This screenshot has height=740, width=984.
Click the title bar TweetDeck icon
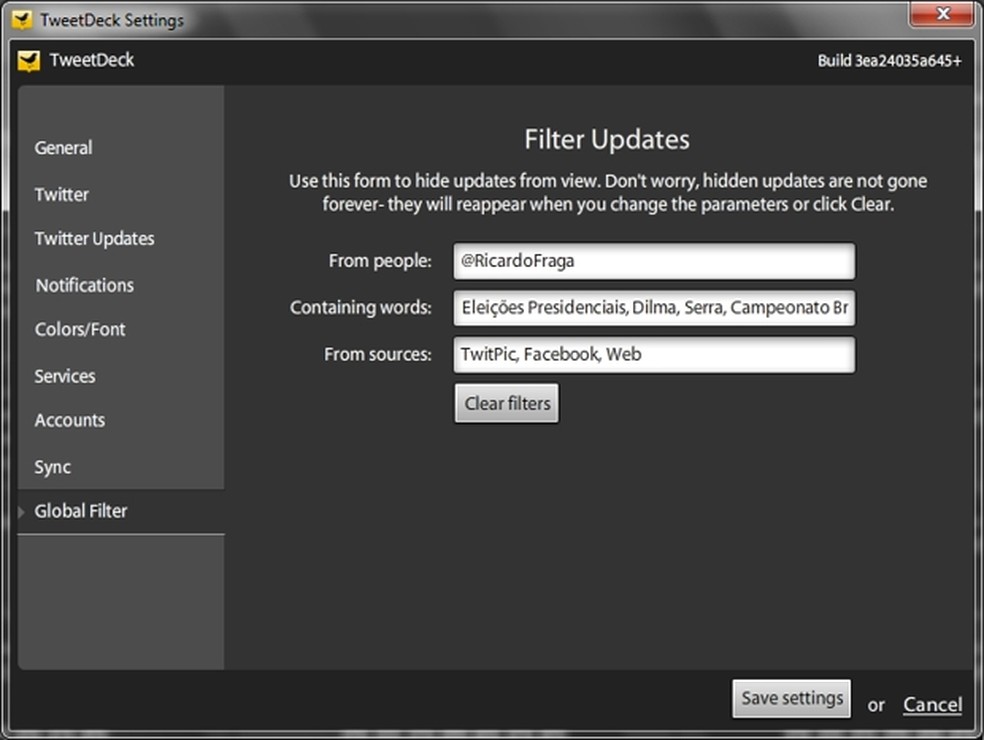[x=22, y=20]
